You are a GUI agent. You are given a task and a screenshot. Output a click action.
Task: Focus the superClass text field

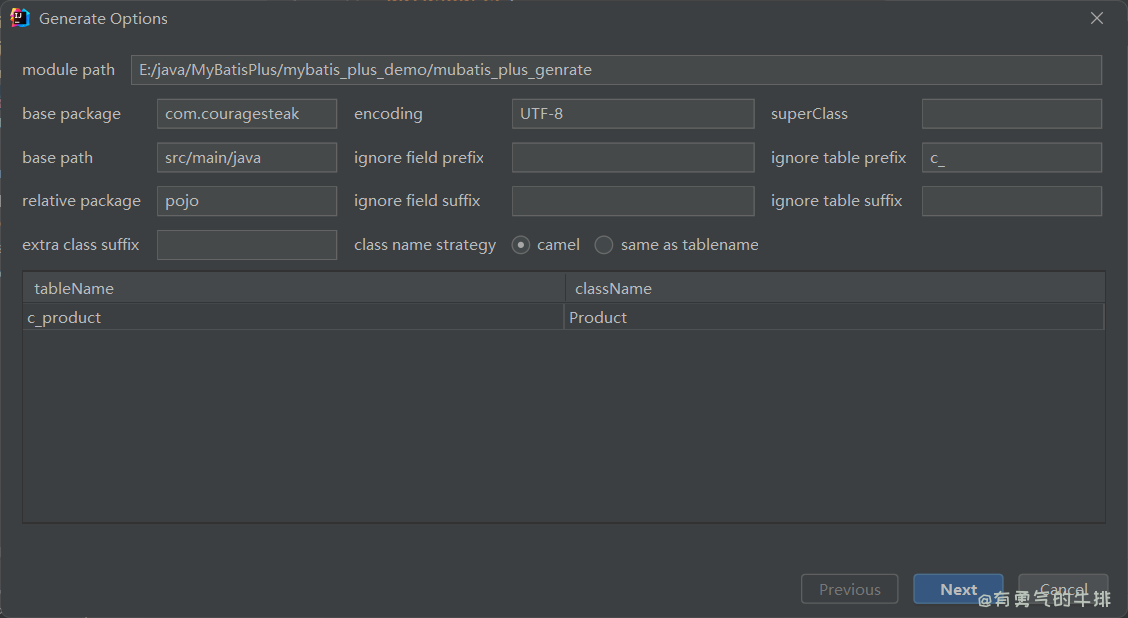click(1011, 114)
